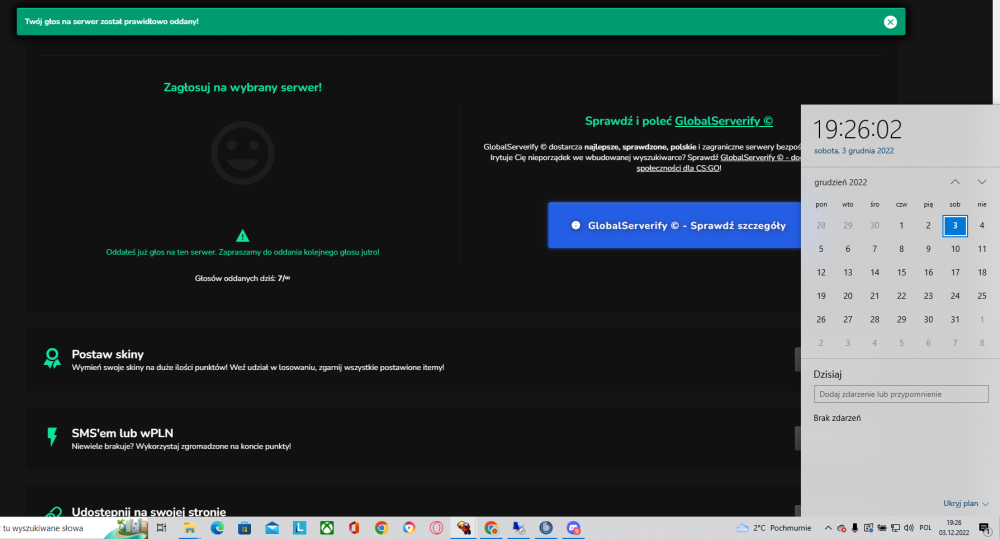
Task: Click the event field Dodaj zdarzenie lub przypomnienie
Action: (901, 394)
